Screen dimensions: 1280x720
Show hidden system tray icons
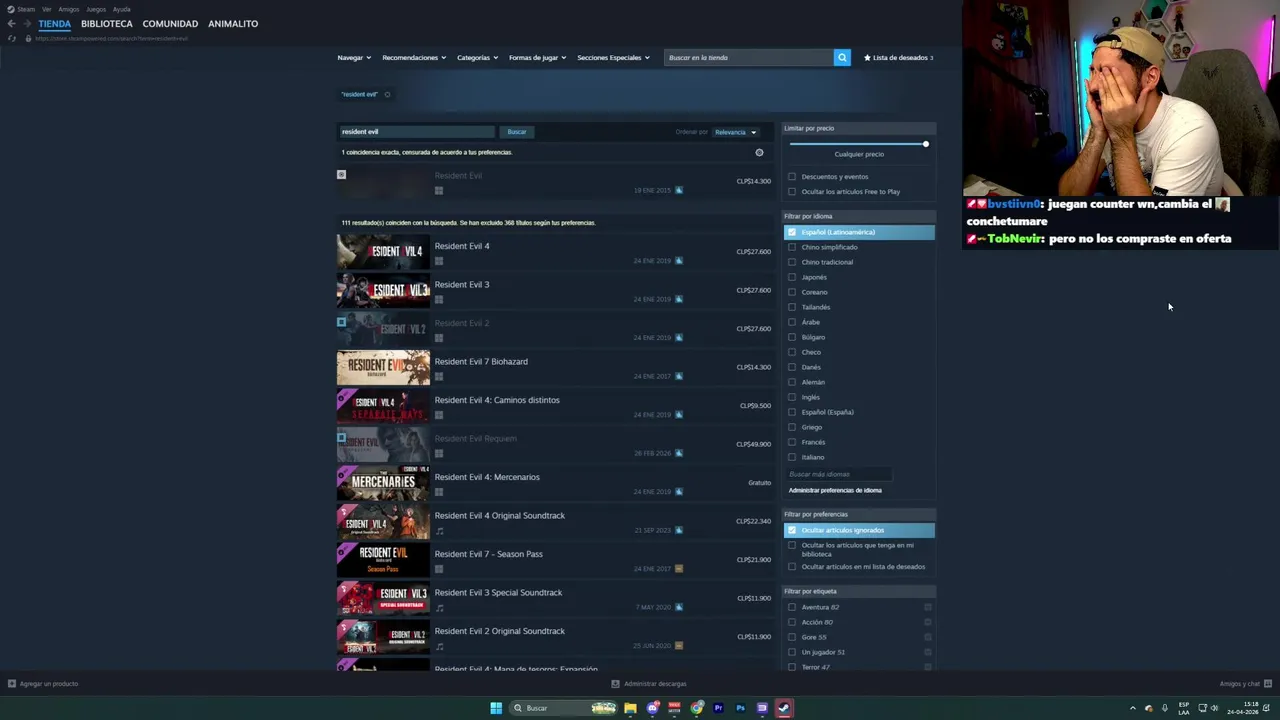(x=1133, y=708)
